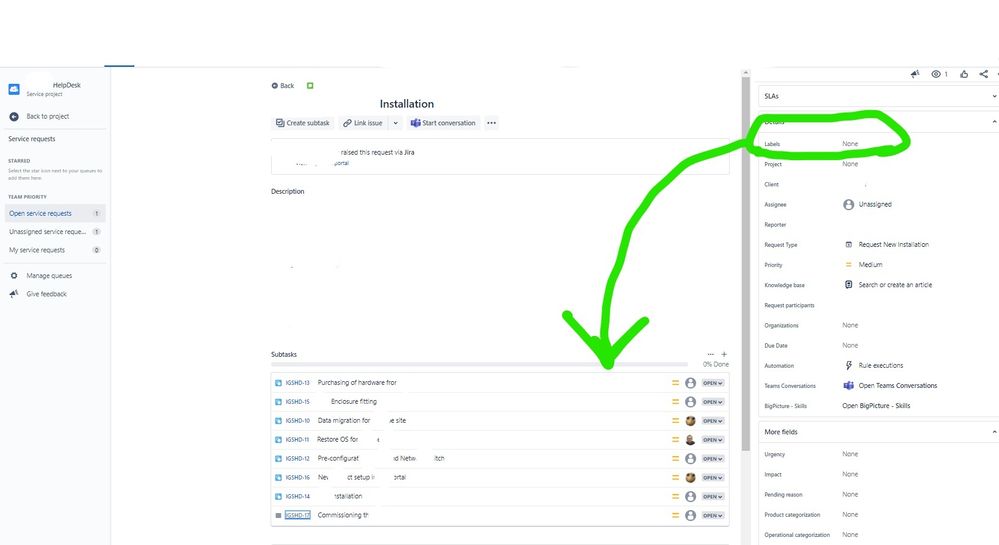
Task: Open the three-dot more actions menu in toolbar
Action: click(491, 123)
